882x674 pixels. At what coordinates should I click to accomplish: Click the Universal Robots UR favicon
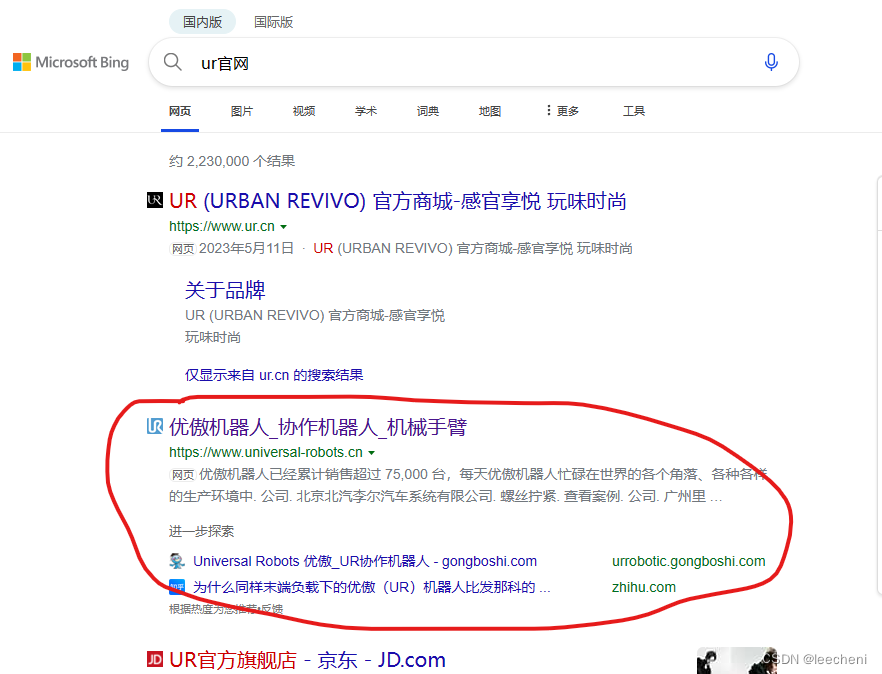155,426
